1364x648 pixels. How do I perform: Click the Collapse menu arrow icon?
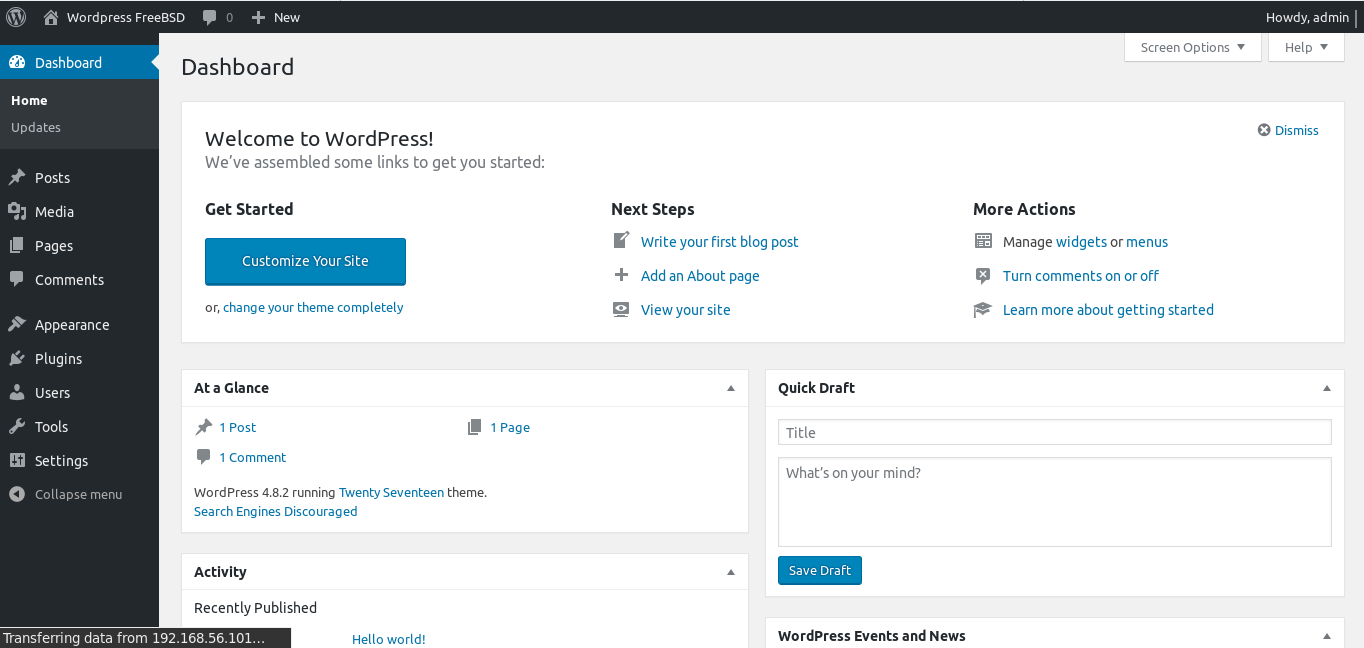click(x=17, y=494)
